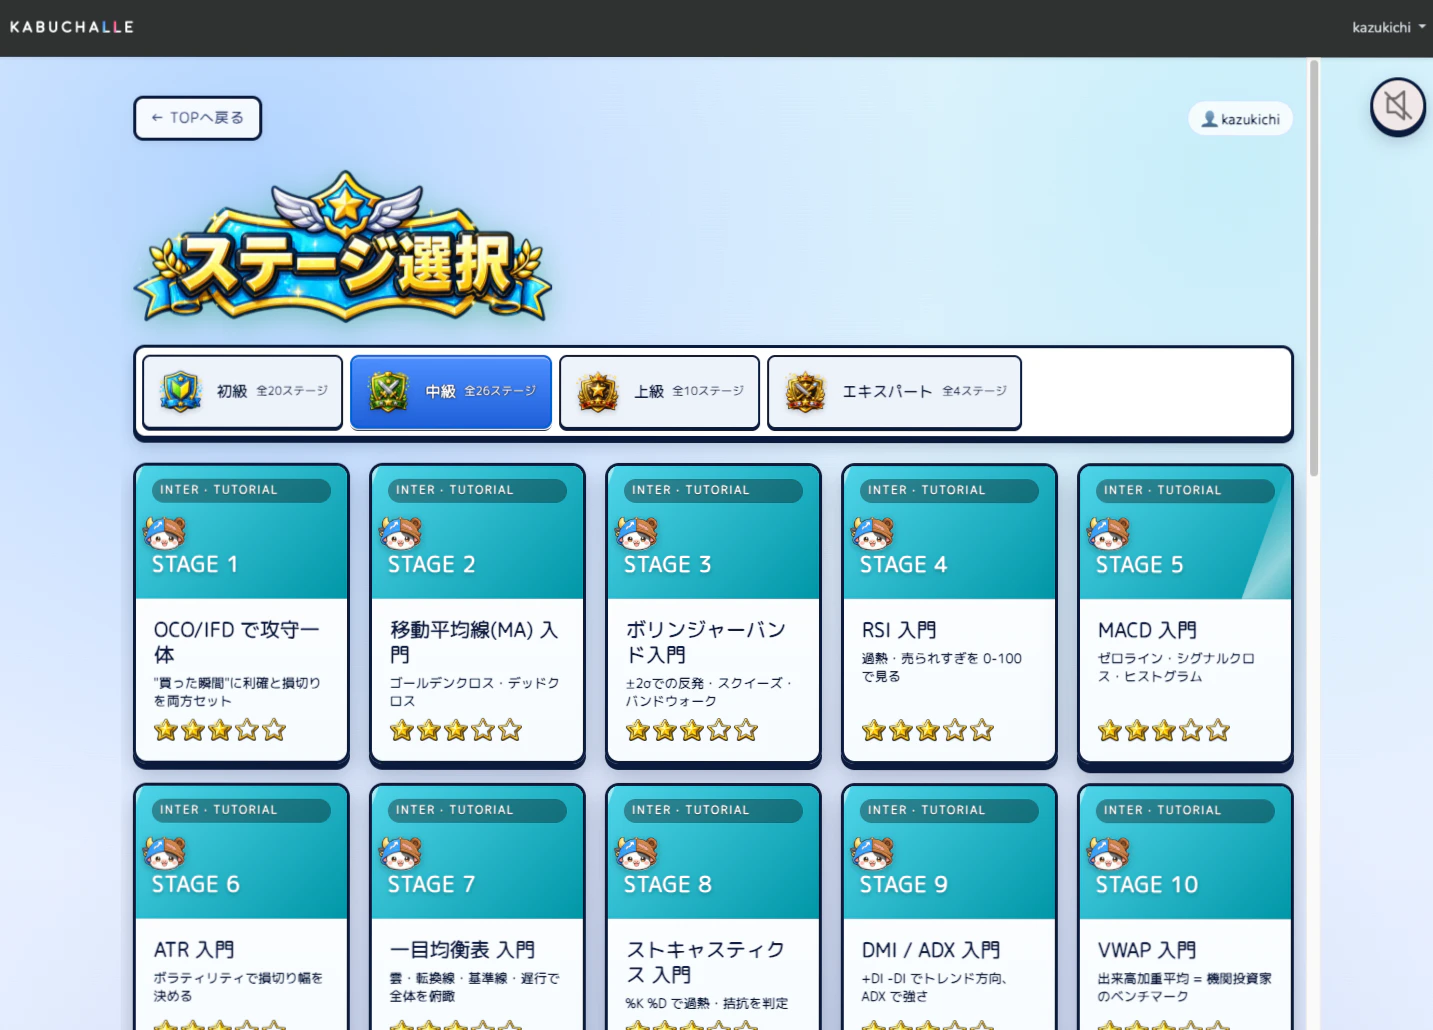Open the STAGE 1 heading

click(195, 565)
